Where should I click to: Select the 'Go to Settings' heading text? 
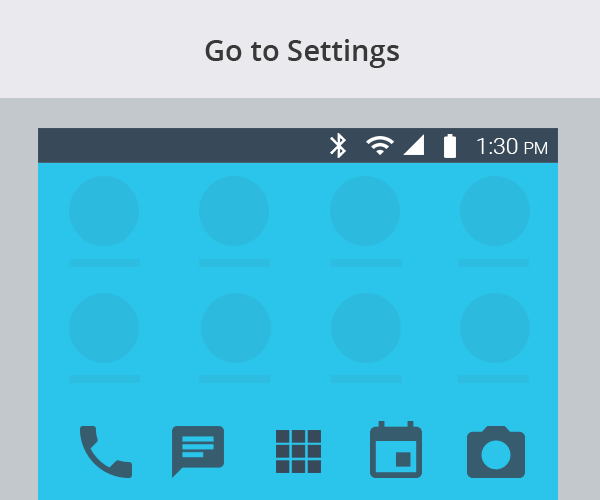click(302, 51)
